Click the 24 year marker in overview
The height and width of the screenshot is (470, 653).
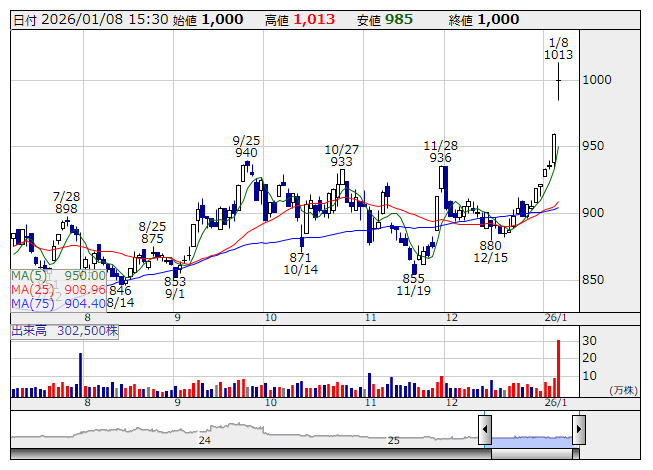point(204,440)
